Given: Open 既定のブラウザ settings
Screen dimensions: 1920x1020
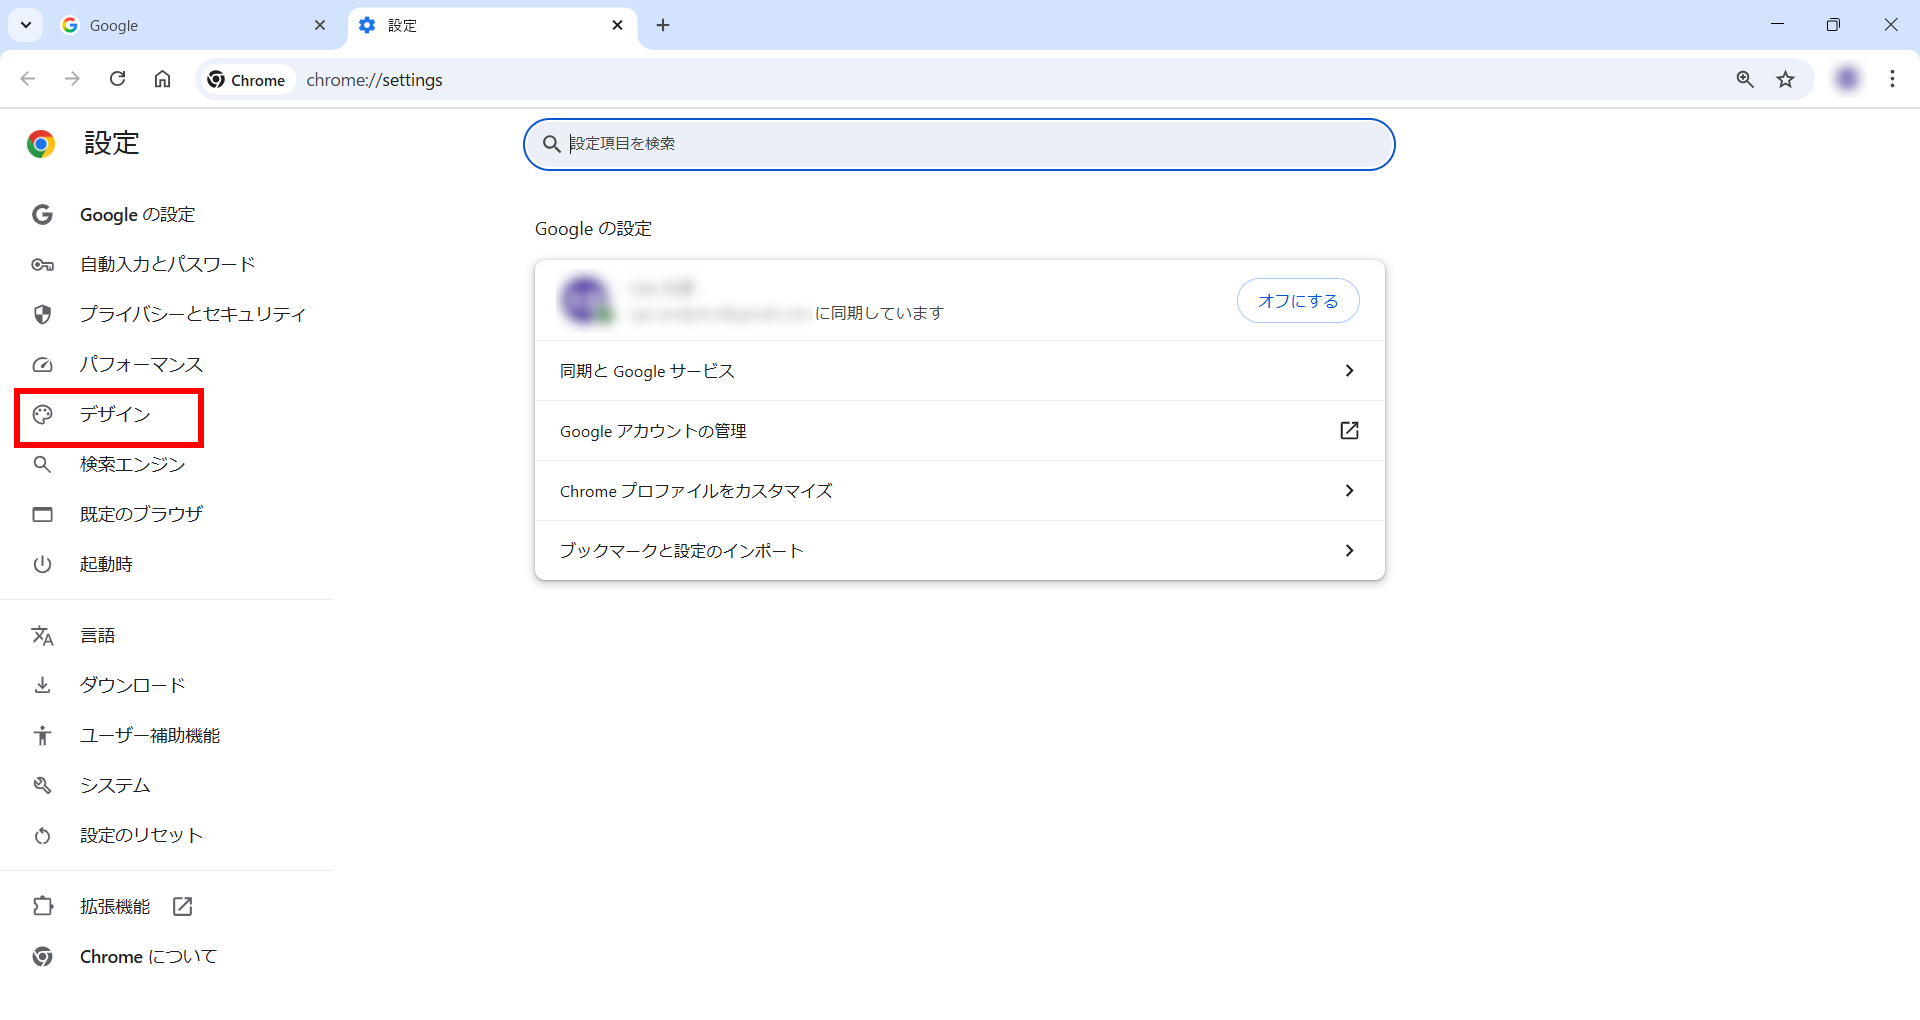Looking at the screenshot, I should [x=141, y=515].
